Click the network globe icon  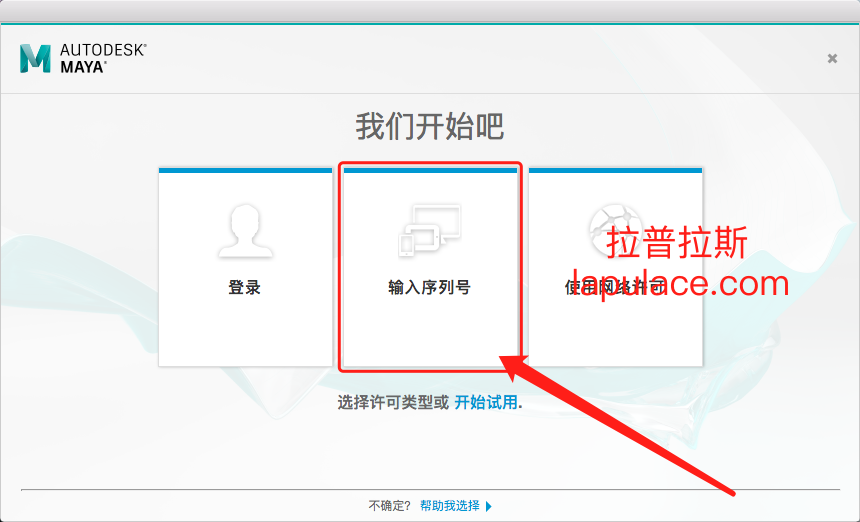pyautogui.click(x=615, y=230)
